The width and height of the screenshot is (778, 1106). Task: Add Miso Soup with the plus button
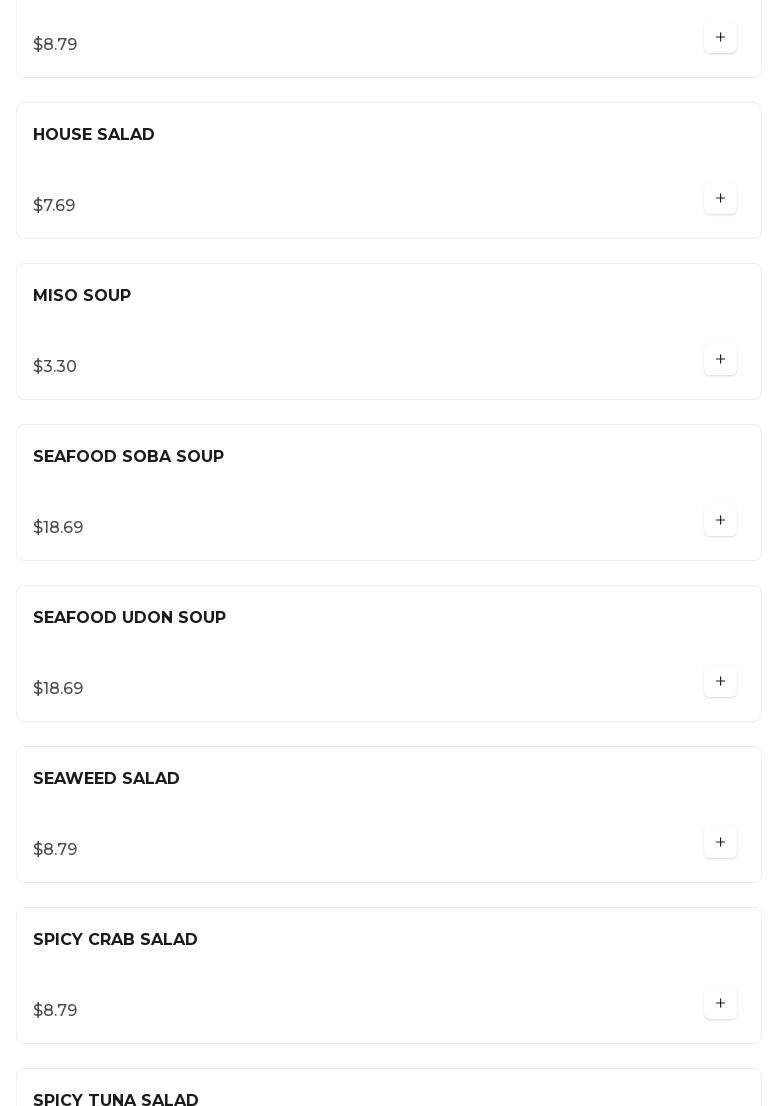720,359
